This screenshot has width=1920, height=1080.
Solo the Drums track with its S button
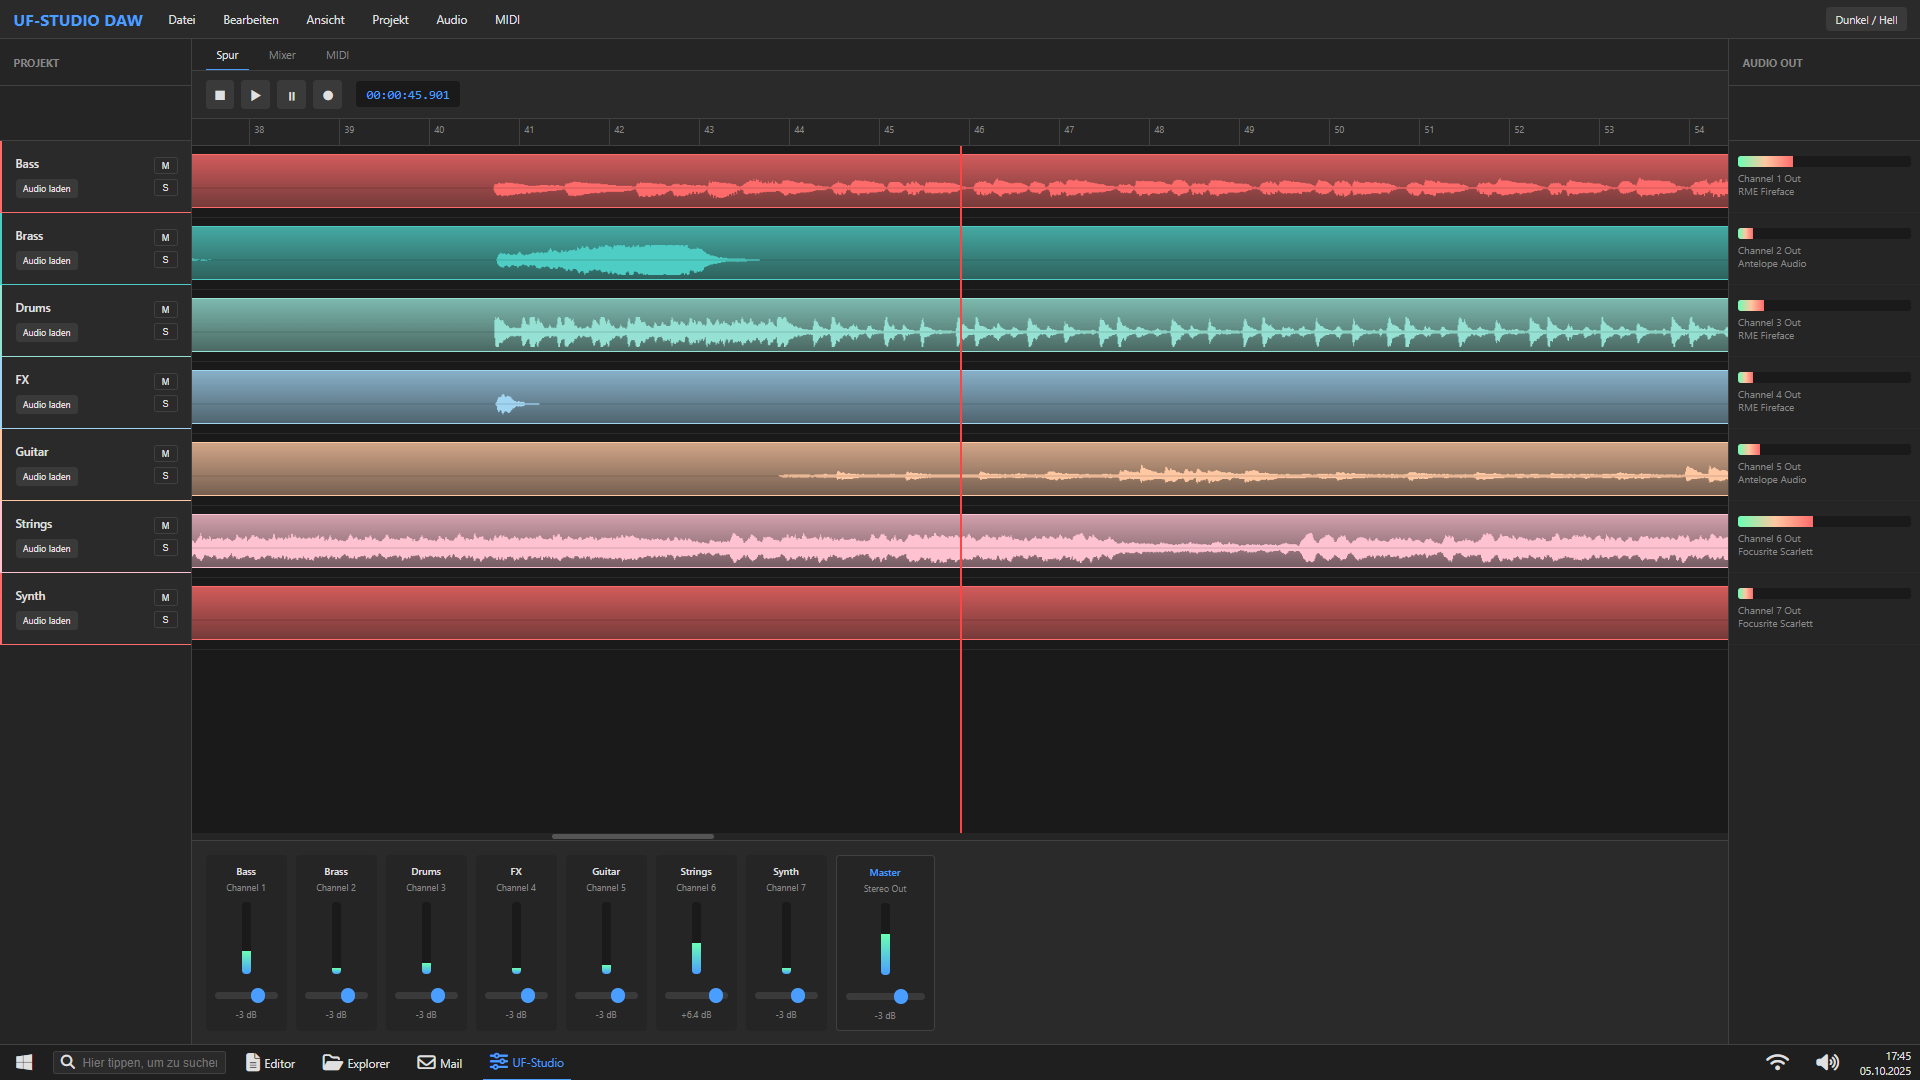click(165, 331)
